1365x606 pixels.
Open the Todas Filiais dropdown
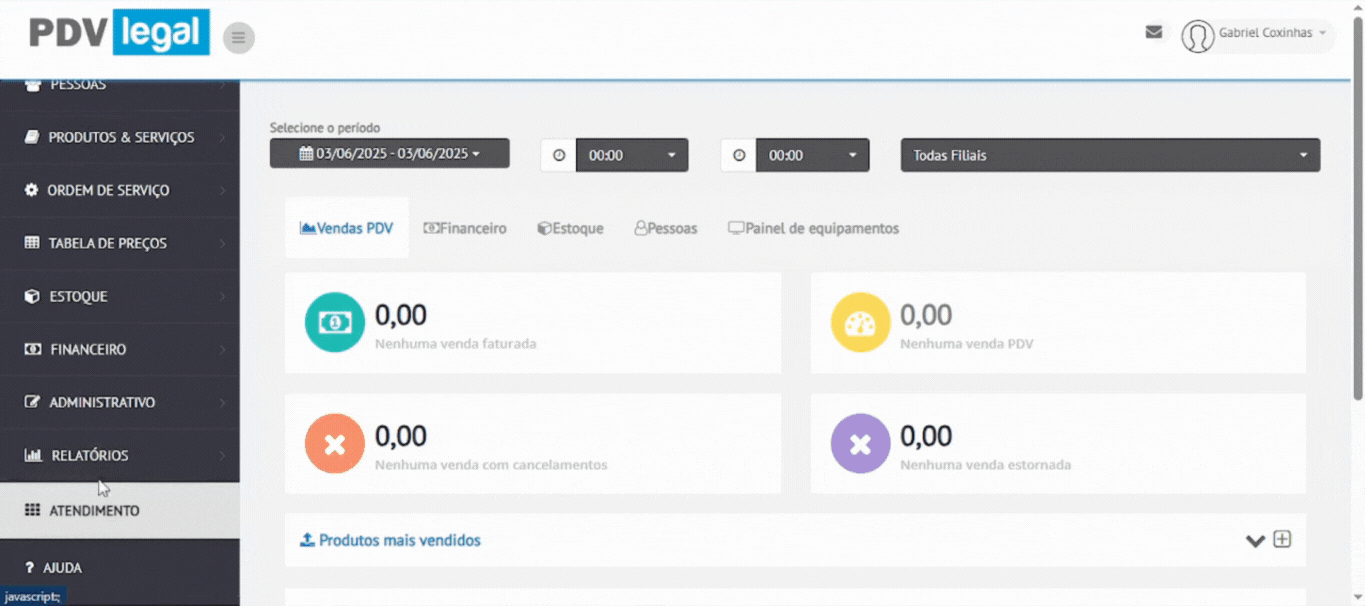[1110, 155]
